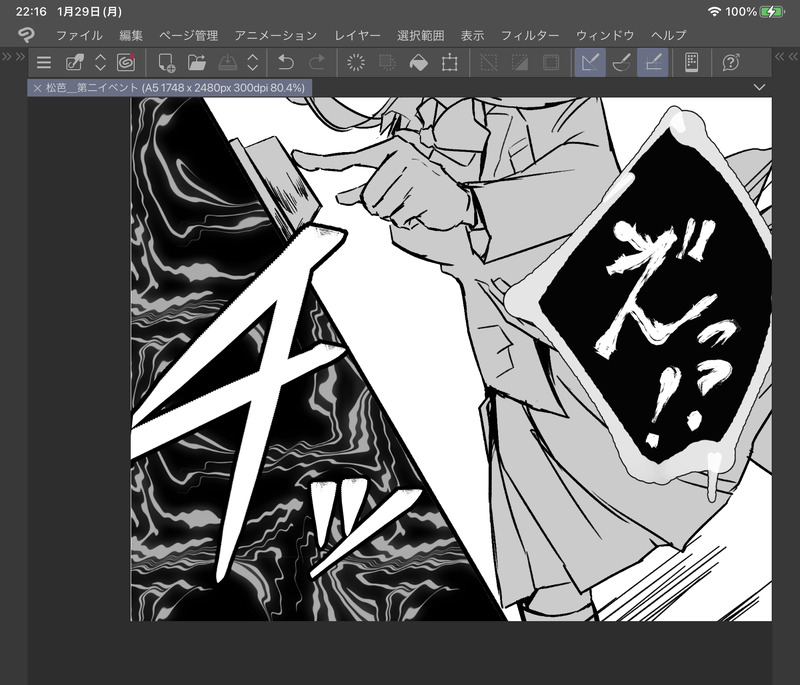Expand the inner left palette dock arrows
The height and width of the screenshot is (685, 800).
coord(20,56)
